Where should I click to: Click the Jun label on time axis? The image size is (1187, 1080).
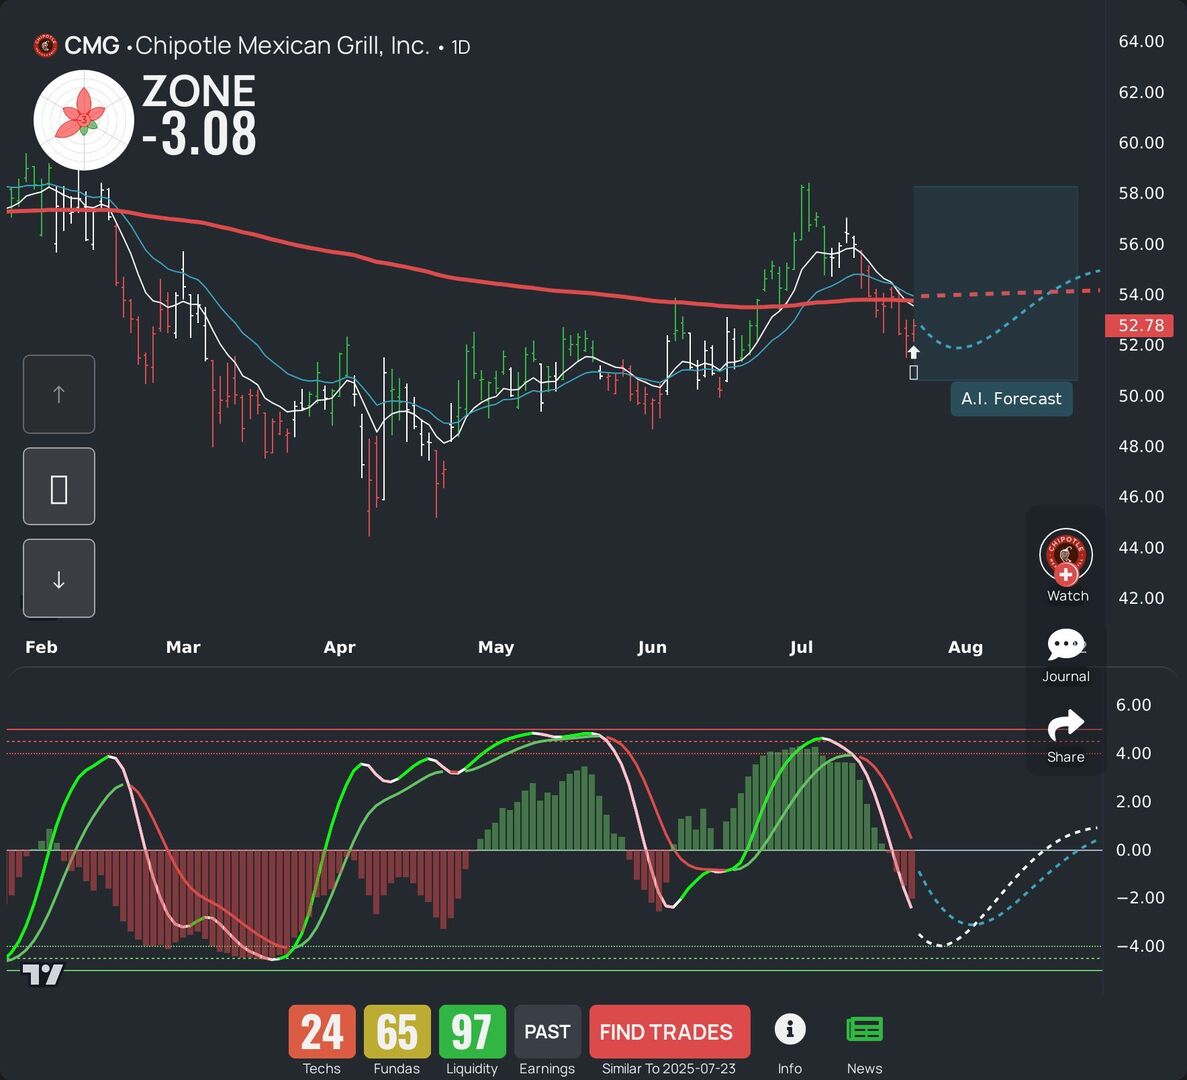click(x=652, y=647)
